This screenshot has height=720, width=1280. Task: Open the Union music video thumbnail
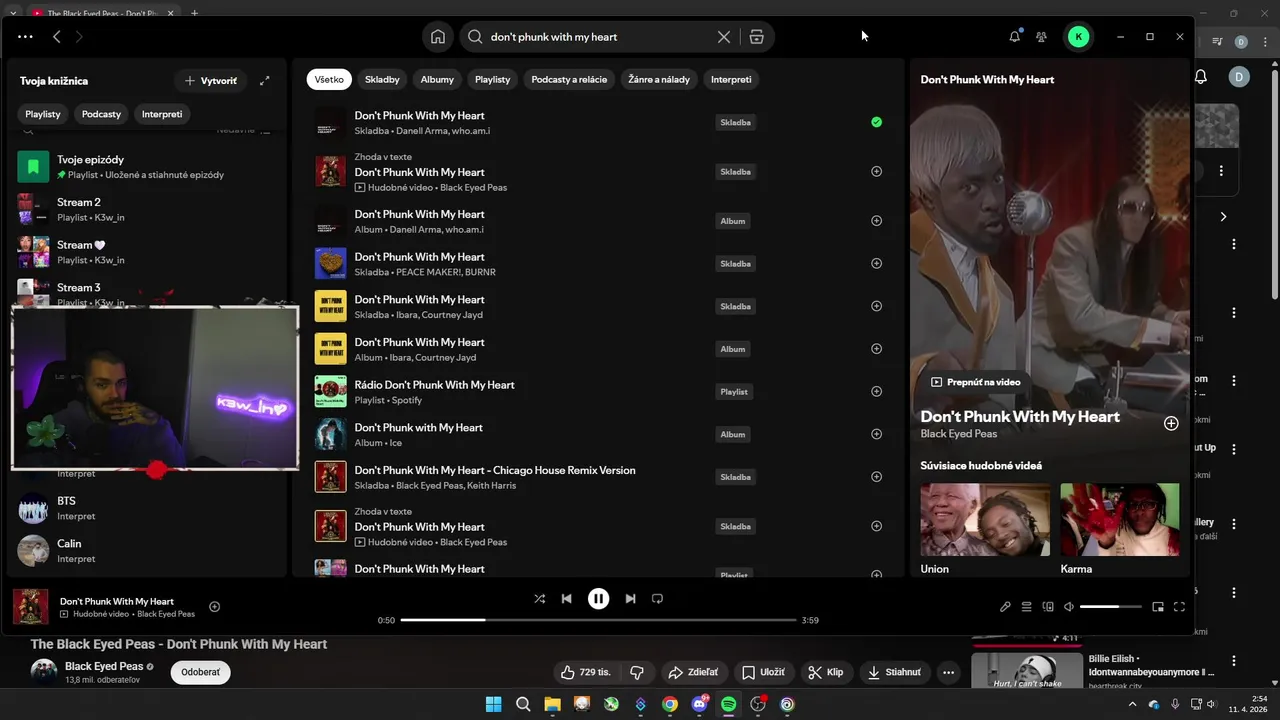click(985, 520)
